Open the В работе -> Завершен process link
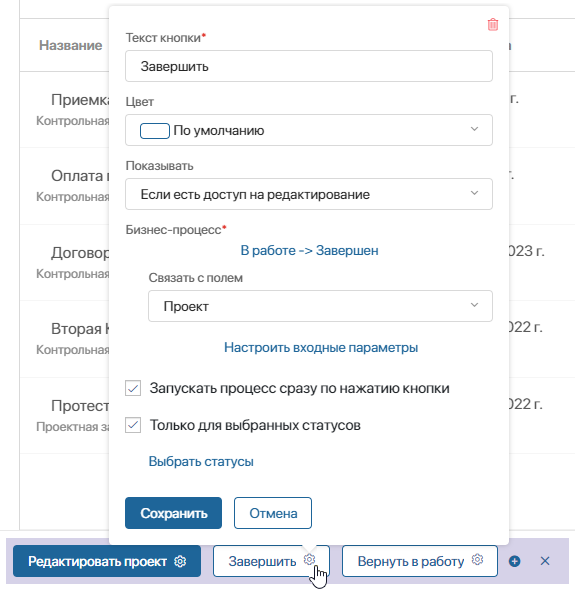The image size is (575, 593). click(x=309, y=250)
